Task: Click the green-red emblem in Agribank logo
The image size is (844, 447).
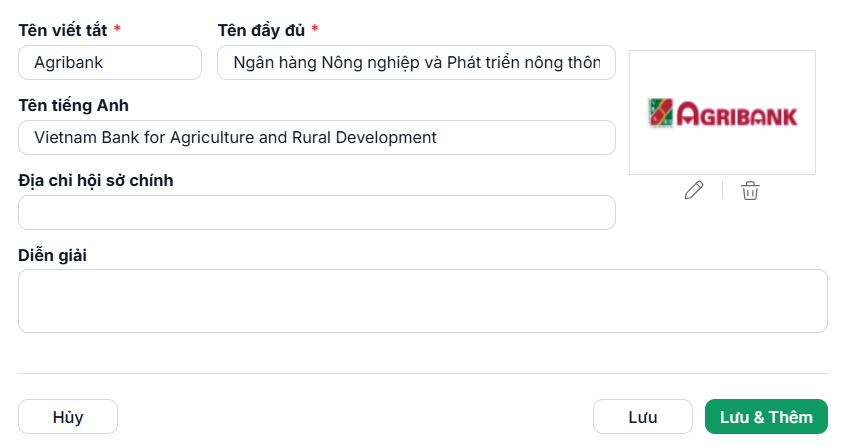Action: tap(660, 113)
